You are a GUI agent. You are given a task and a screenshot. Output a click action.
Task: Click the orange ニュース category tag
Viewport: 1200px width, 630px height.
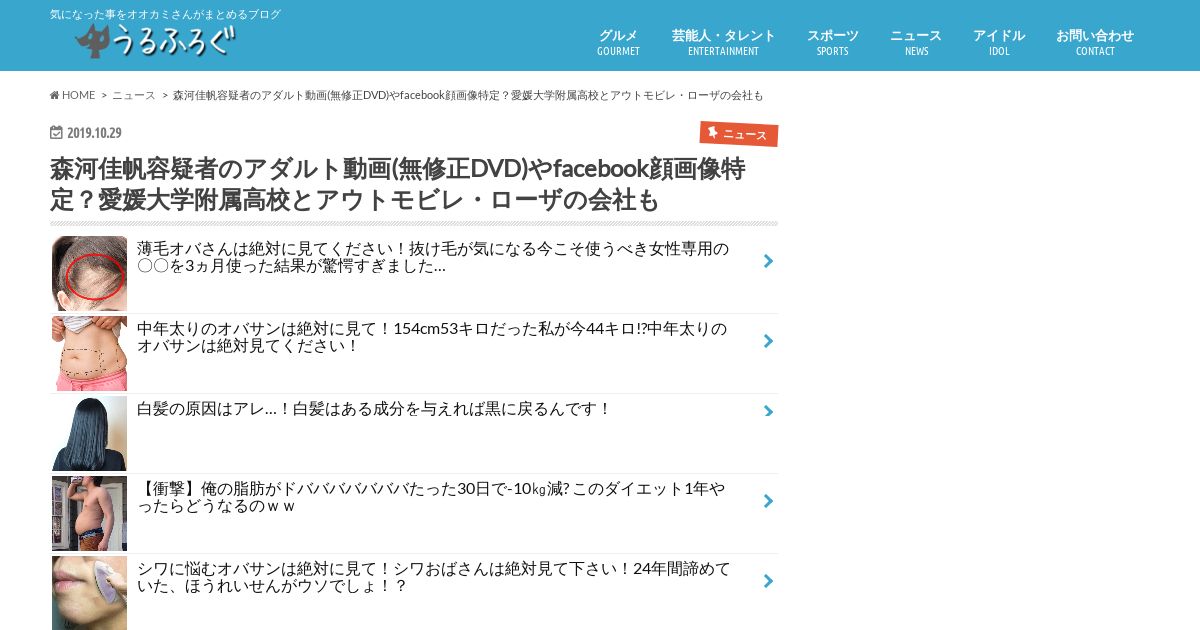pos(739,134)
